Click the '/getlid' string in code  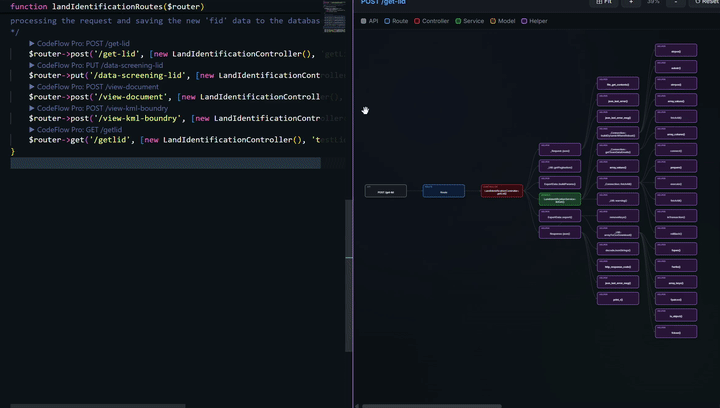(x=110, y=140)
